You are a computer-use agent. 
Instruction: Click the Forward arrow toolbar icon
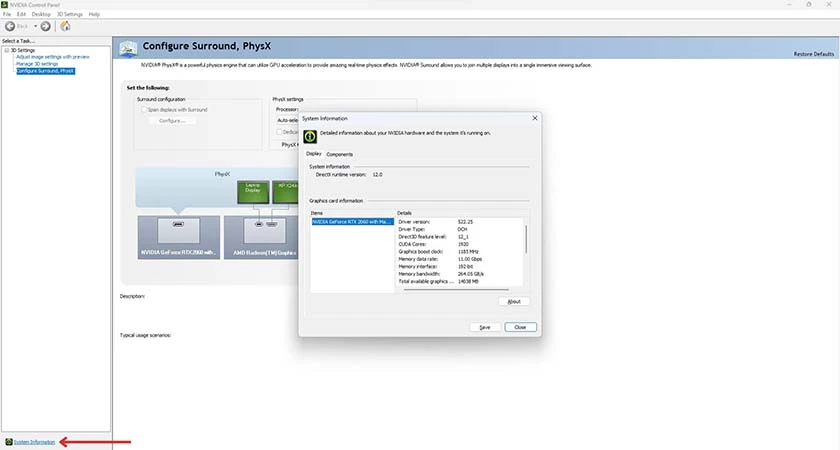pyautogui.click(x=46, y=26)
